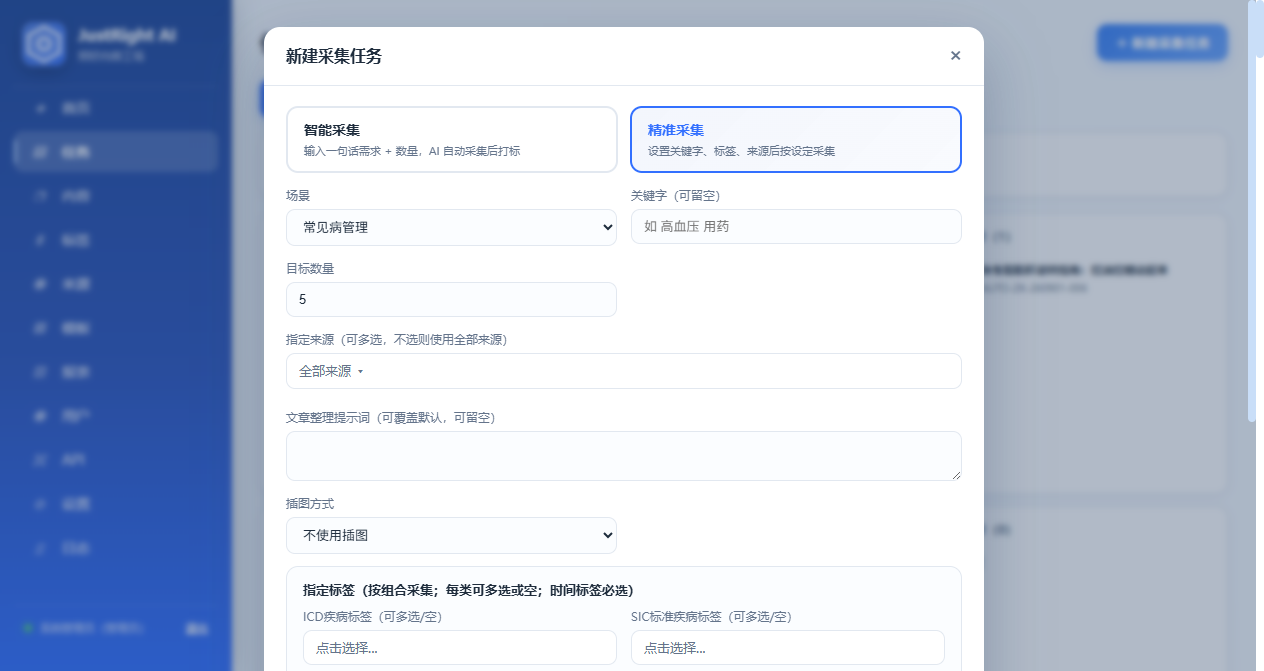
Task: Click the 目标数量 field showing 5
Action: click(x=451, y=299)
